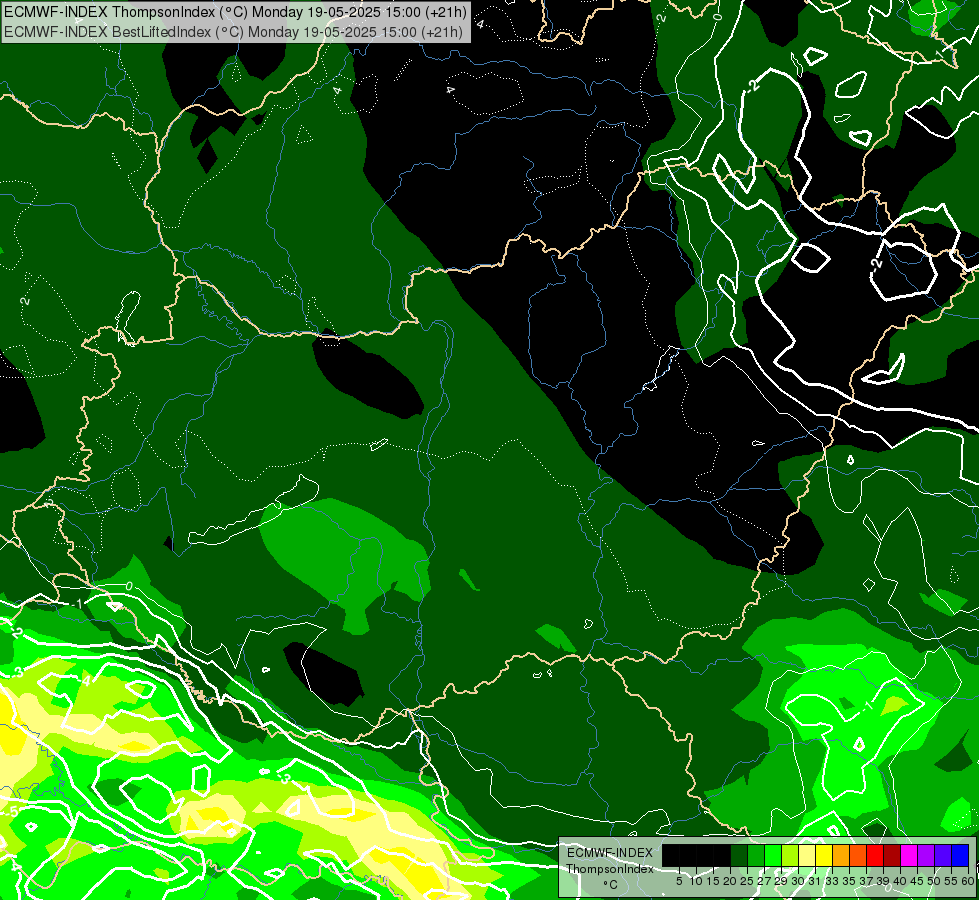This screenshot has height=900, width=979.
Task: Select the yellow-green 29–30 legend swatch
Action: coord(790,855)
